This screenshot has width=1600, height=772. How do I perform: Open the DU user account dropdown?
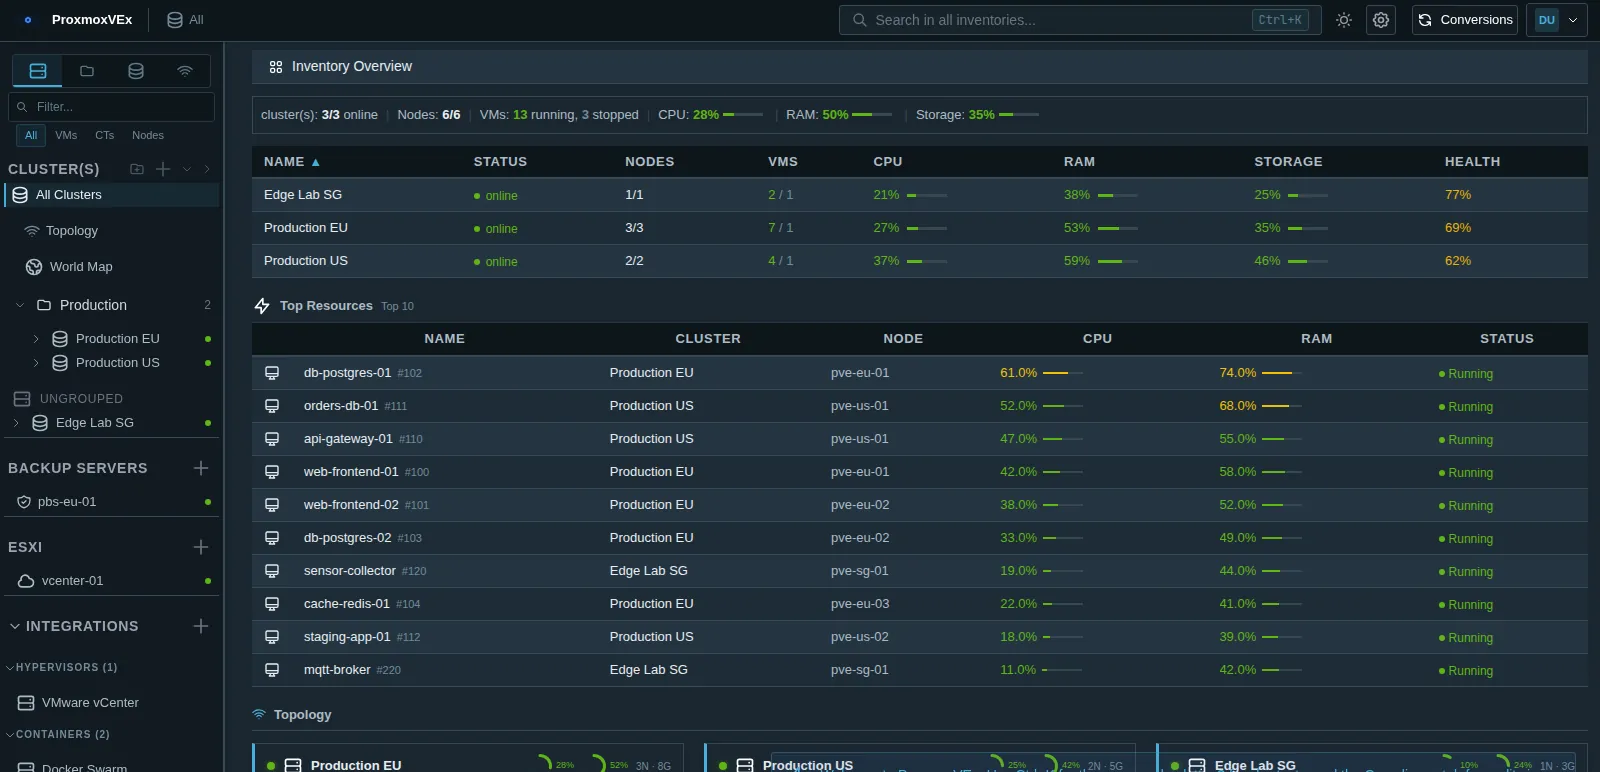[1557, 20]
